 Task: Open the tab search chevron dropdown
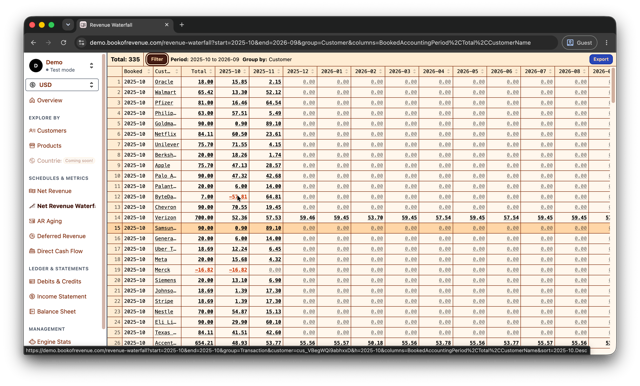coord(68,25)
